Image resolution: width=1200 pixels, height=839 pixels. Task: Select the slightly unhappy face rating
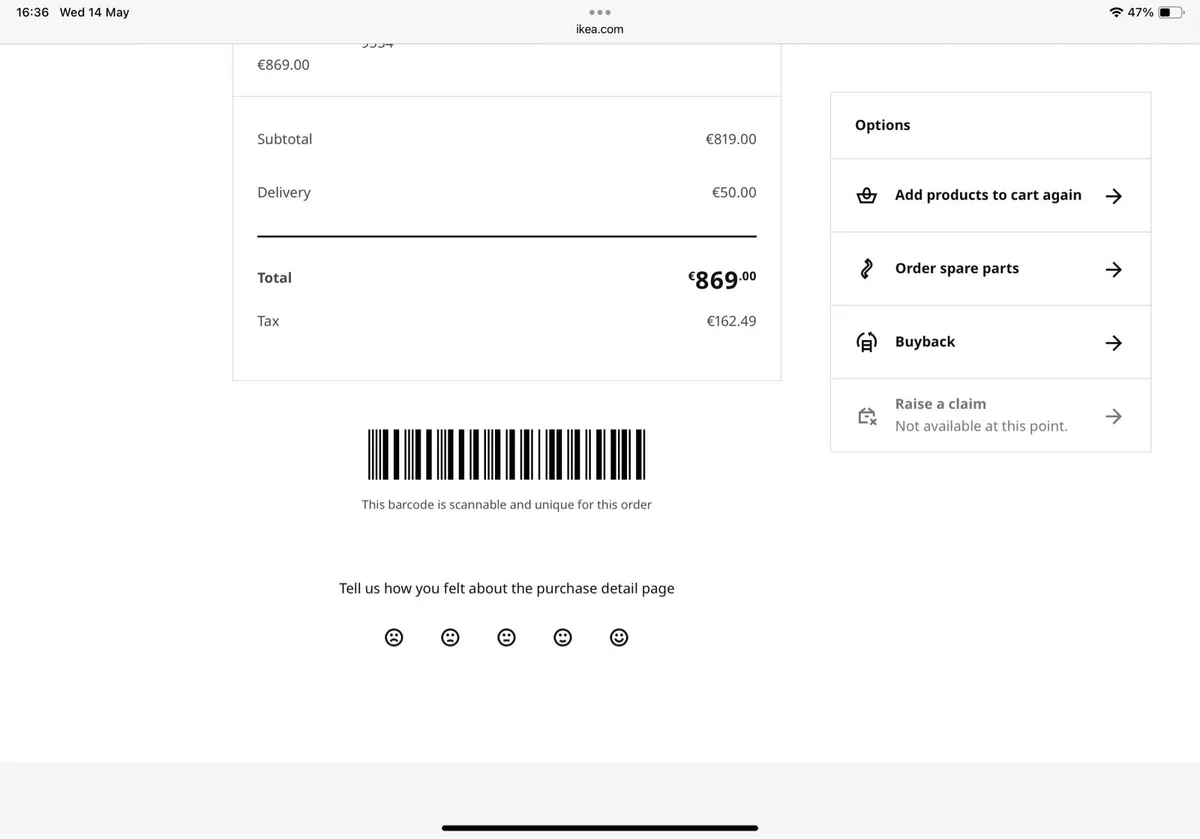click(x=450, y=637)
